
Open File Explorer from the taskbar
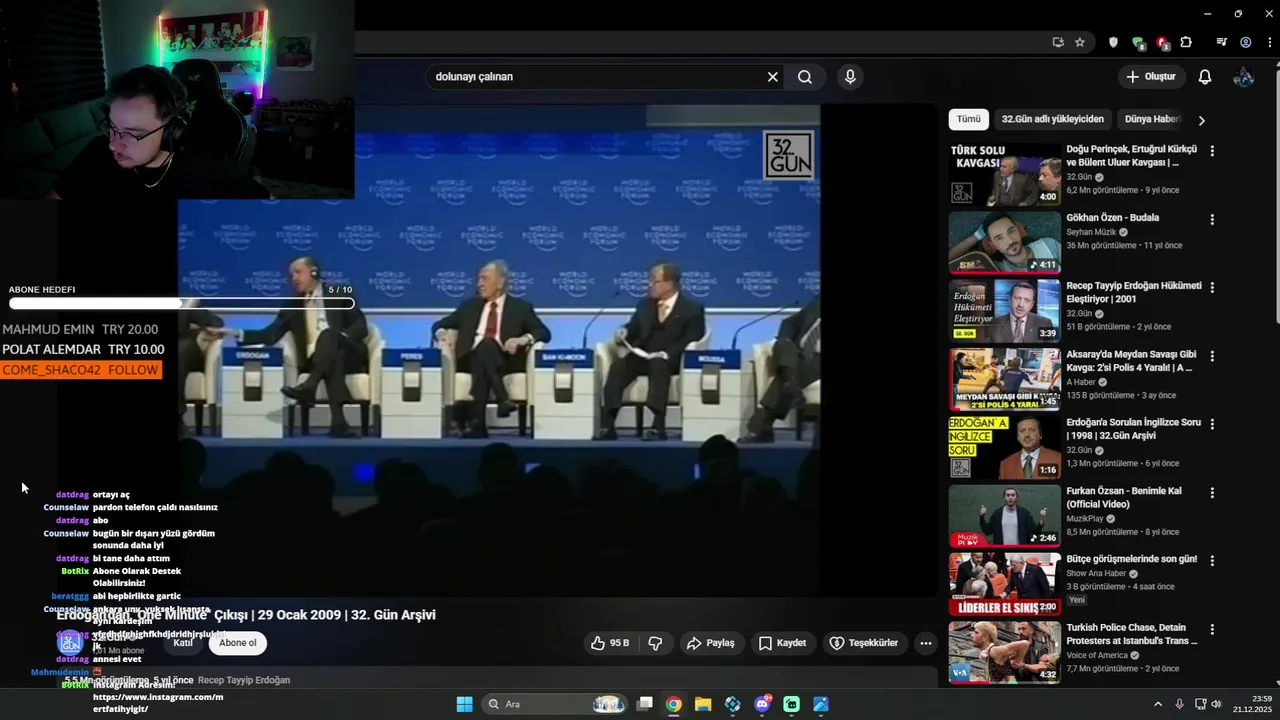pos(703,704)
